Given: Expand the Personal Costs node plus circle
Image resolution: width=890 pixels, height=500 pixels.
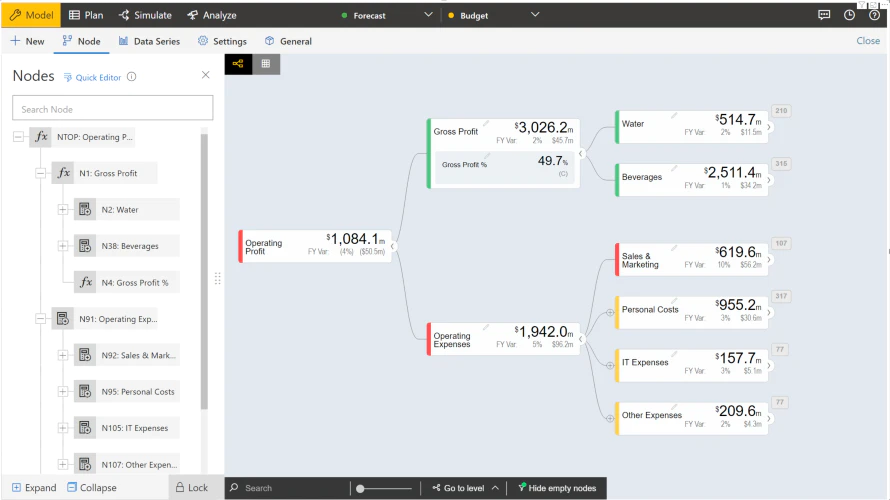Looking at the screenshot, I should coord(610,313).
